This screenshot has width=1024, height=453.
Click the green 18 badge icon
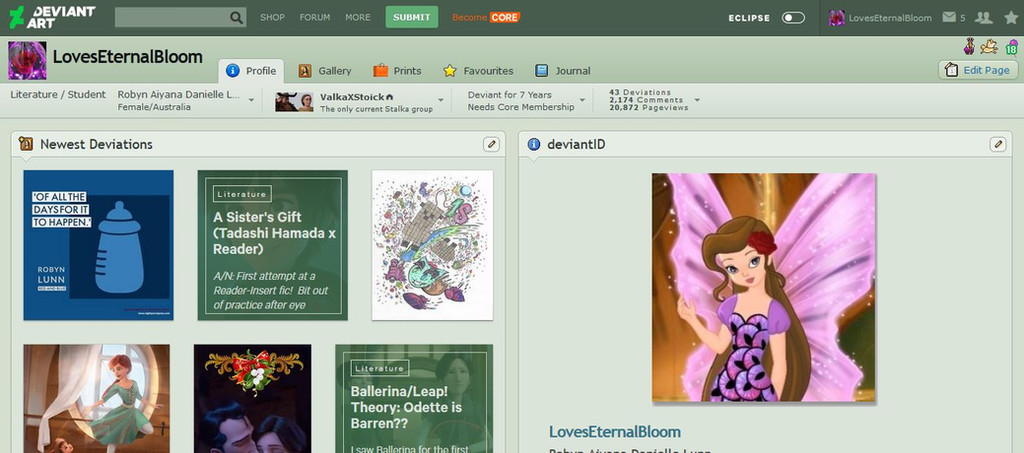(1012, 47)
